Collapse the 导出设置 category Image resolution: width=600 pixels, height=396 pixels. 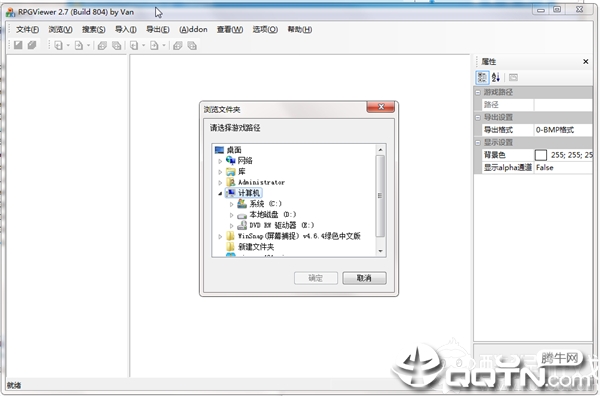click(478, 117)
